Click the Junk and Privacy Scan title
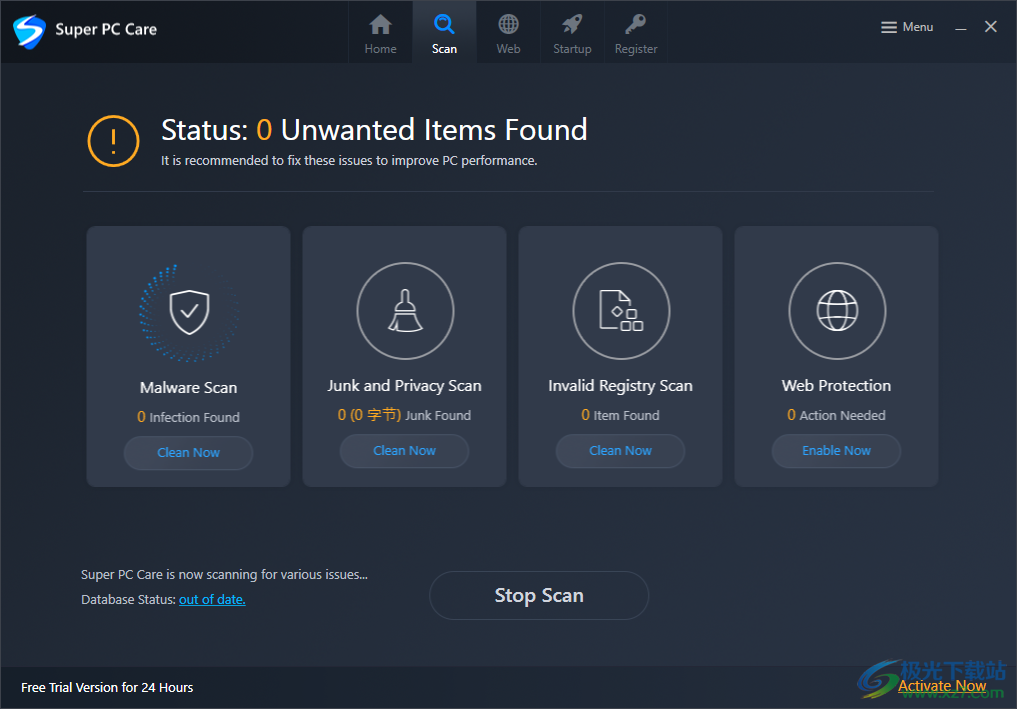The width and height of the screenshot is (1017, 709). pyautogui.click(x=404, y=386)
